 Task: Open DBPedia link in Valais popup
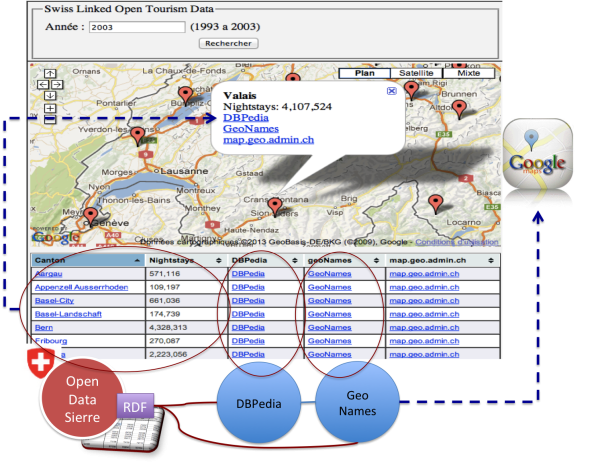246,118
